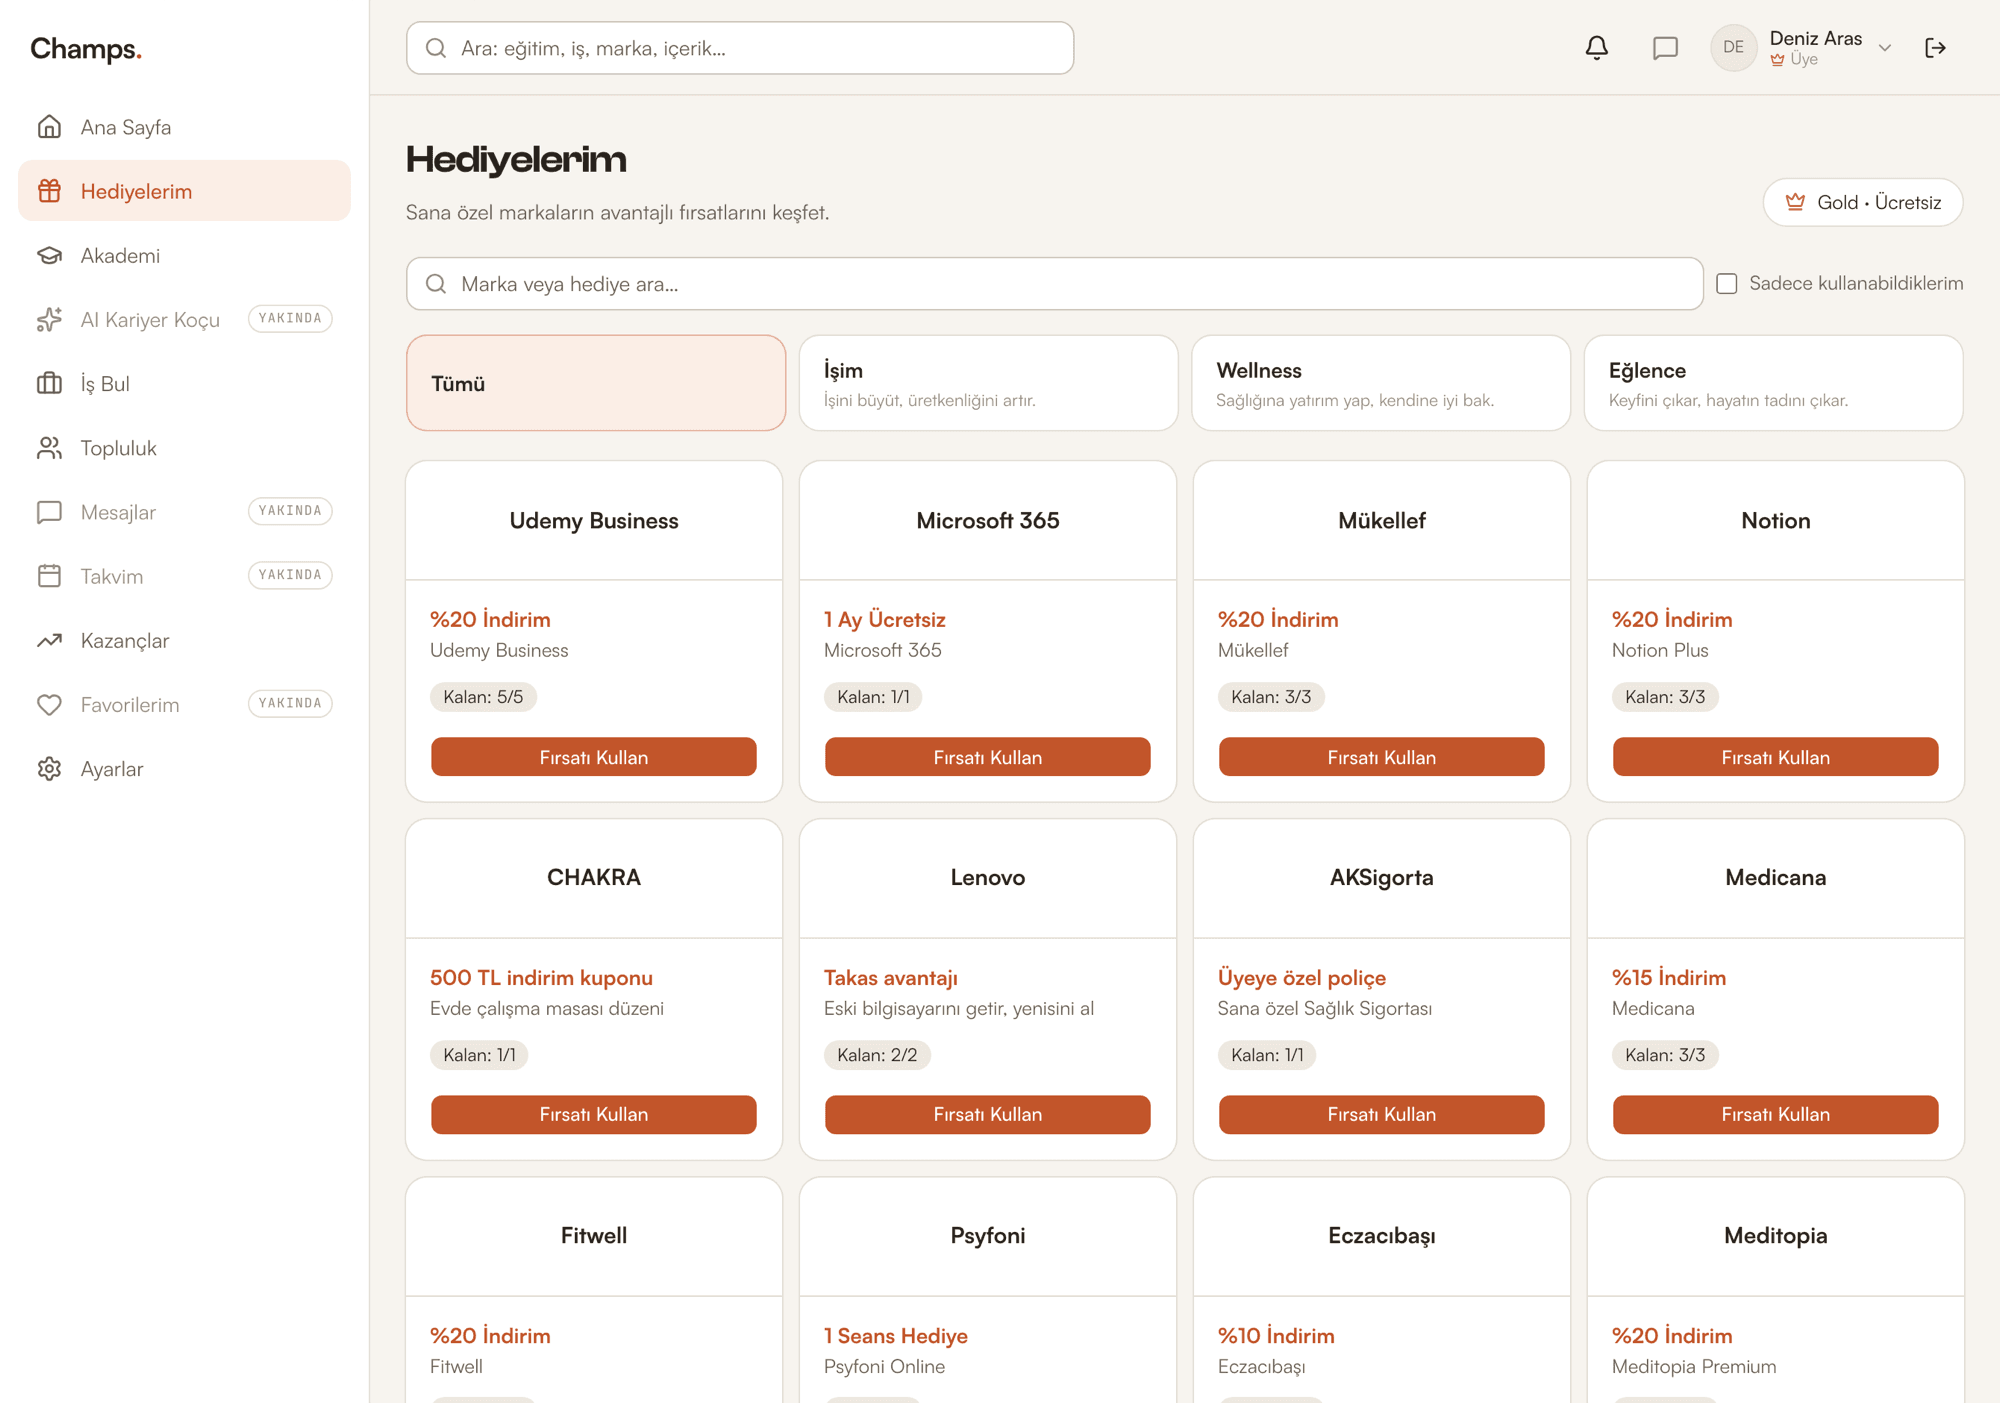This screenshot has width=2000, height=1403.
Task: Redeem the AKSigorta policy offer
Action: click(1382, 1114)
